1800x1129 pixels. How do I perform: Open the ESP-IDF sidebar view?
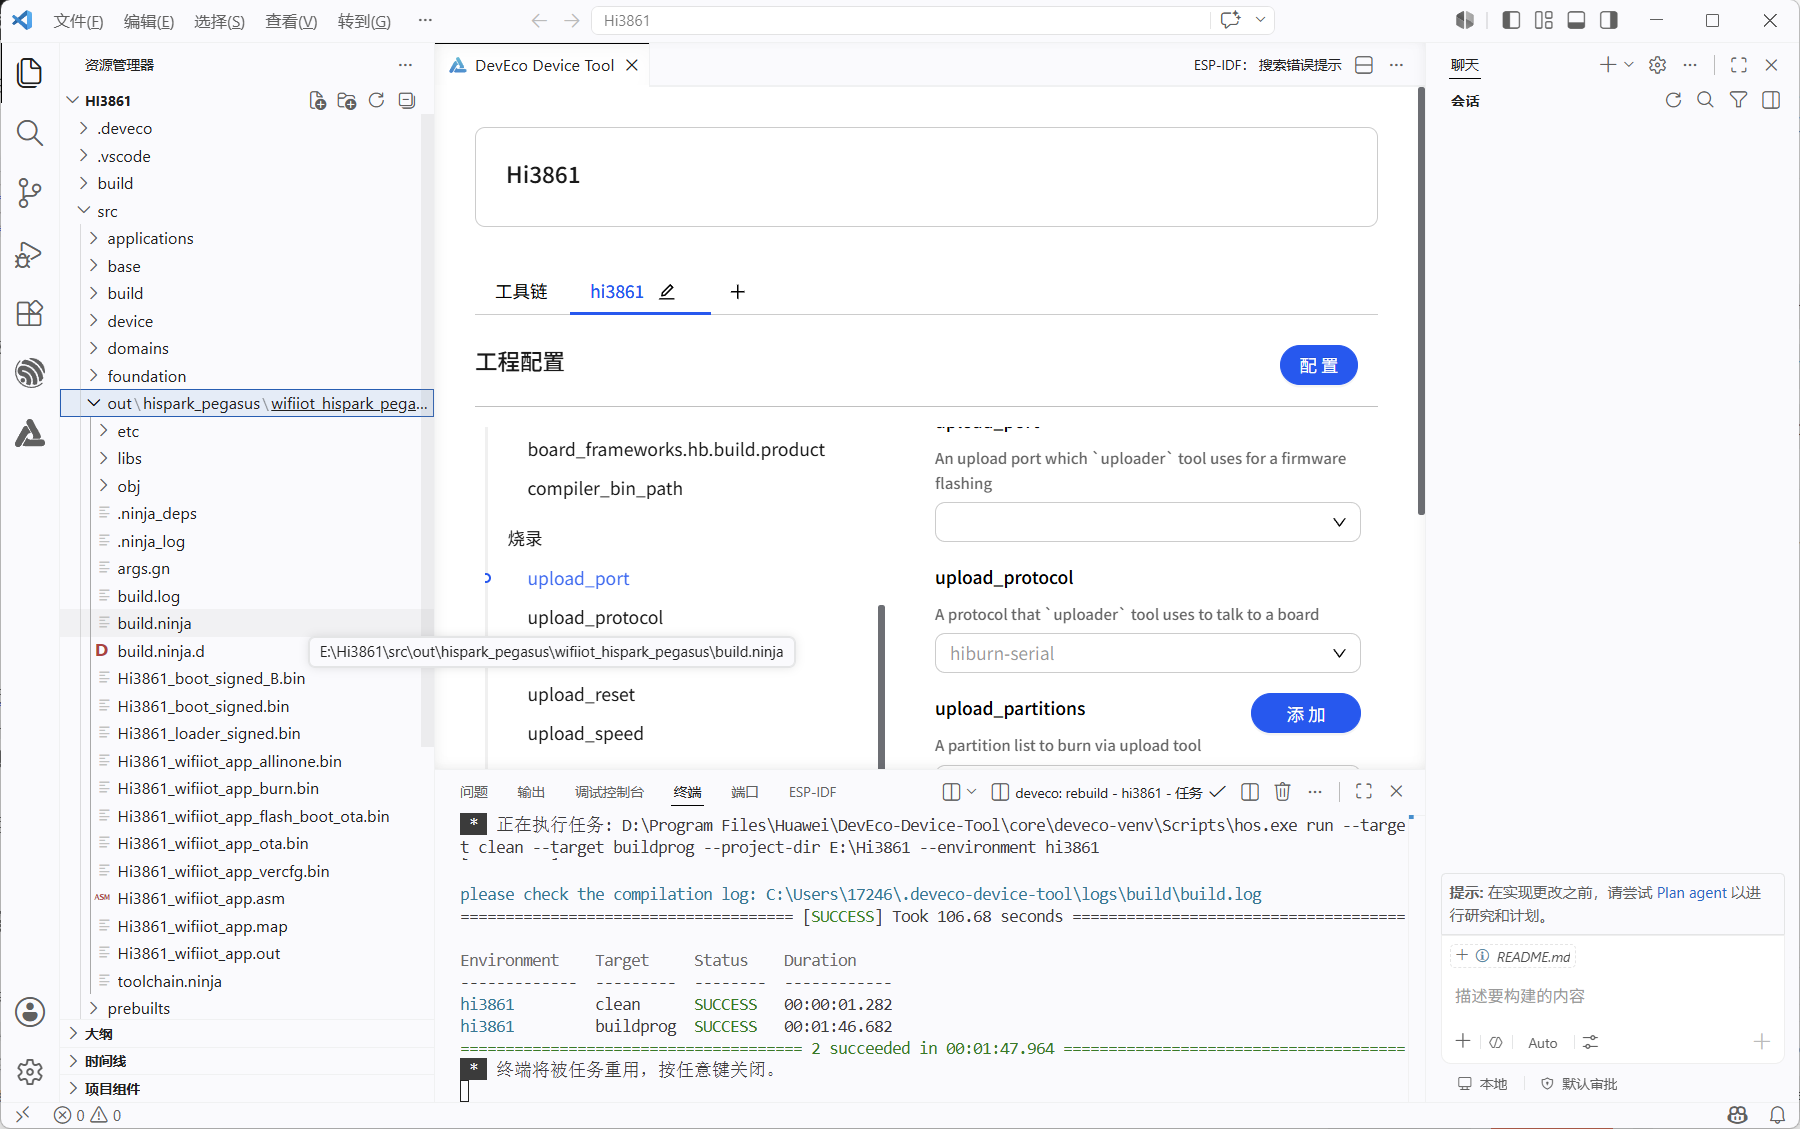point(30,373)
